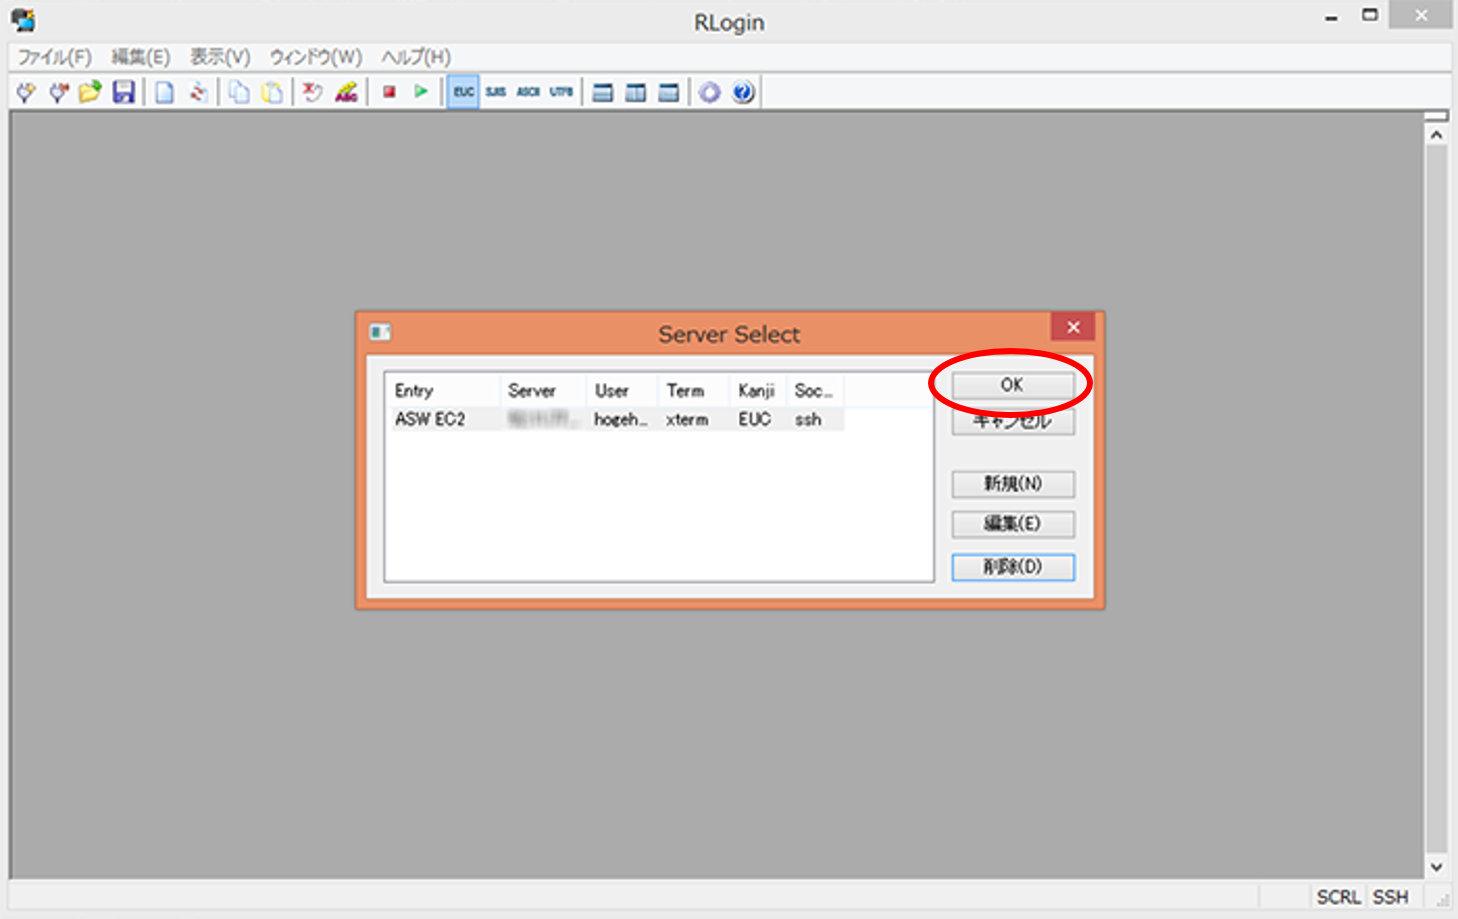Sort by the Entry column header
The image size is (1458, 919).
click(x=442, y=391)
